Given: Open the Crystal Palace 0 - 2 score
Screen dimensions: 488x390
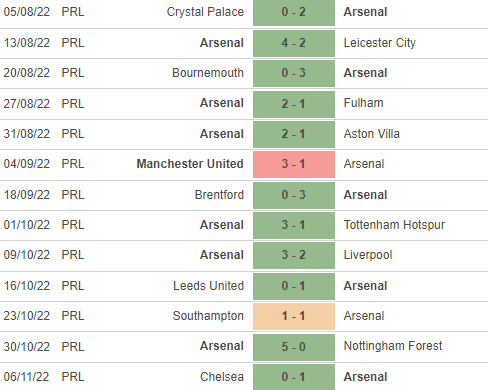Looking at the screenshot, I should (x=294, y=12).
